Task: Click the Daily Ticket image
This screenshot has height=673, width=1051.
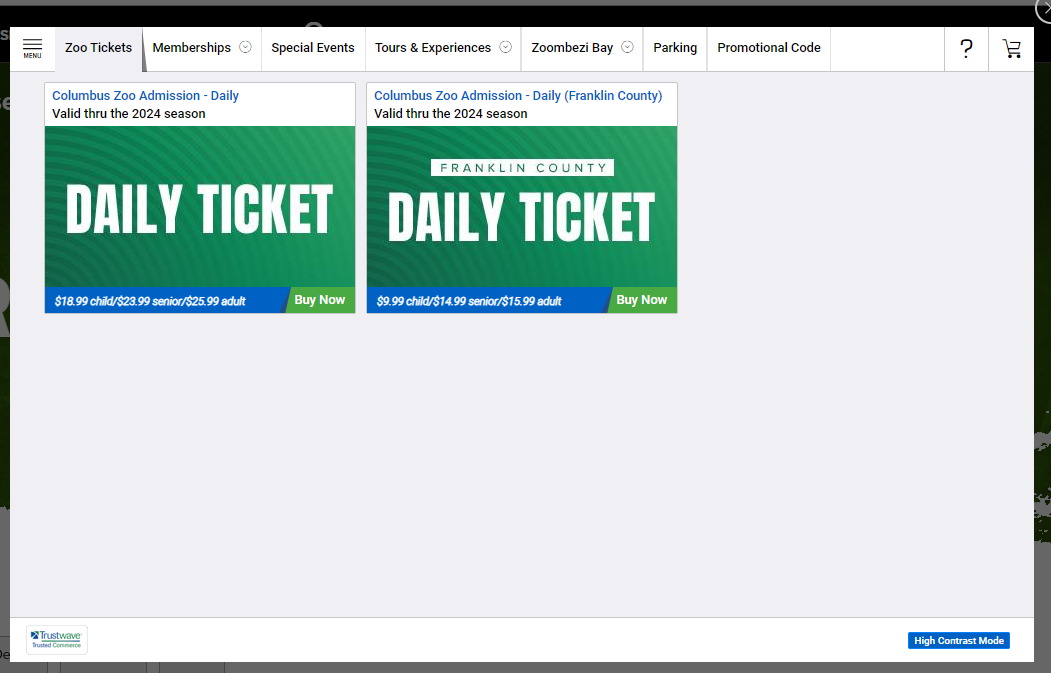Action: click(x=200, y=206)
